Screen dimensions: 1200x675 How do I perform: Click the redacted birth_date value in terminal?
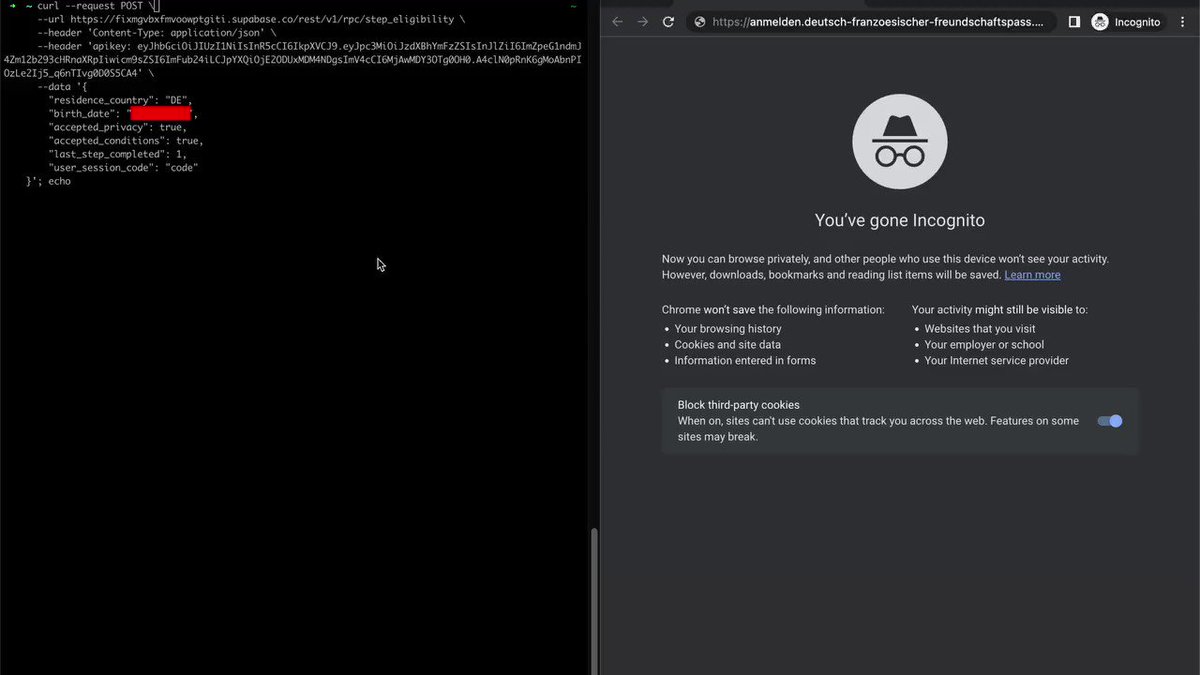[160, 114]
